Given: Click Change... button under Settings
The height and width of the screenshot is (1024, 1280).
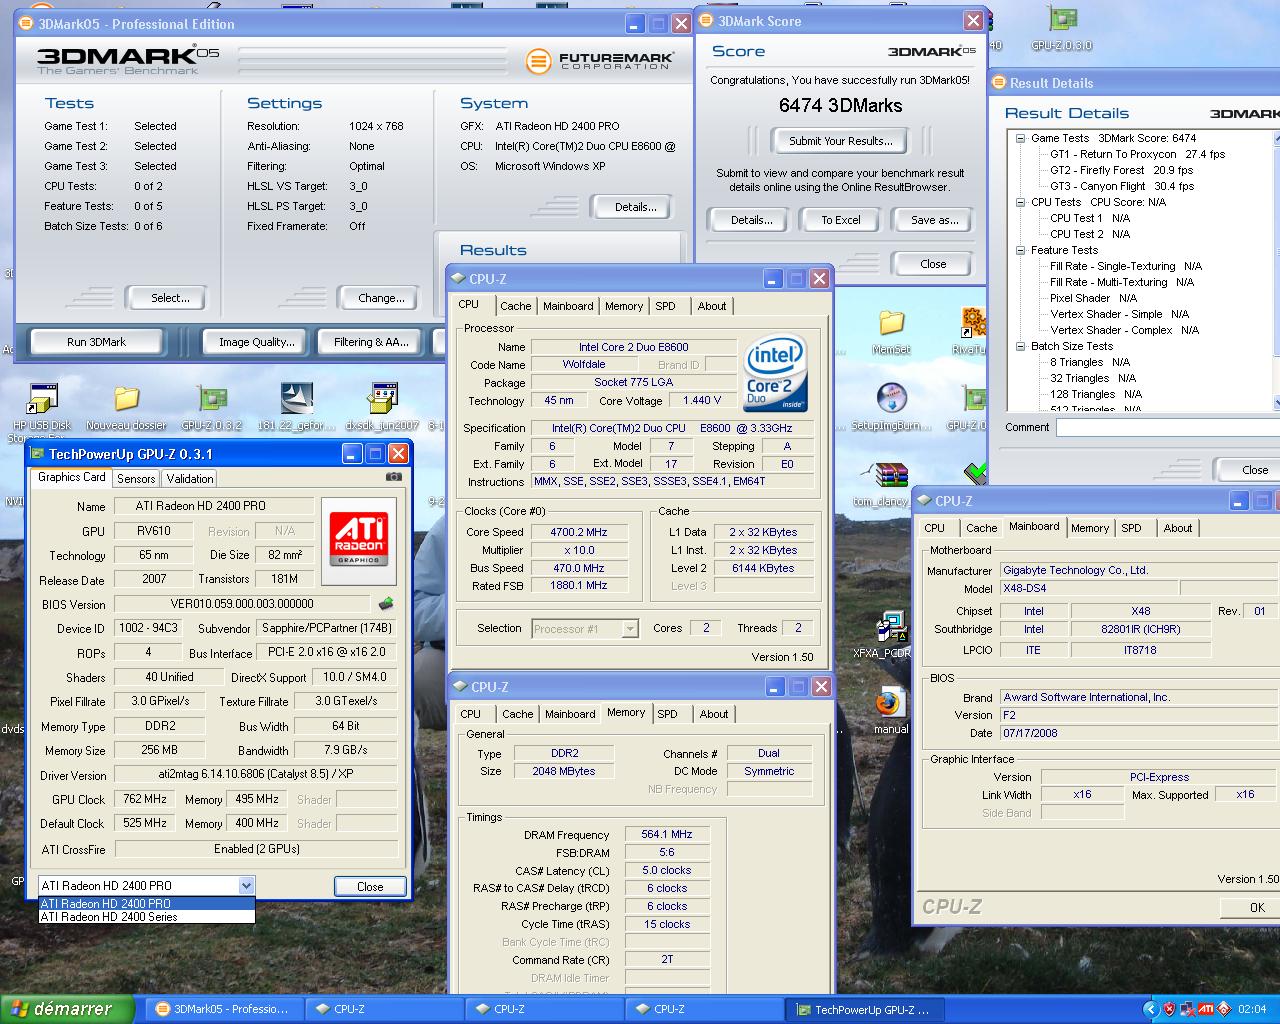Looking at the screenshot, I should (x=381, y=298).
